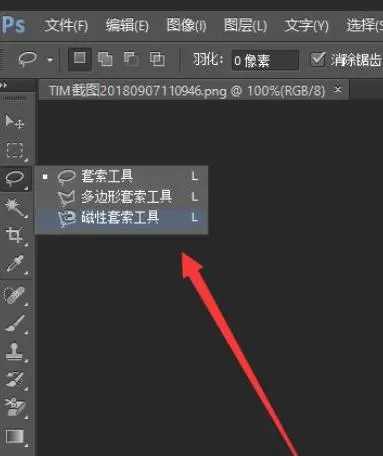Screen dimensions: 383x456
Task: Open the lasso tool preset picker arrow
Action: (50, 60)
